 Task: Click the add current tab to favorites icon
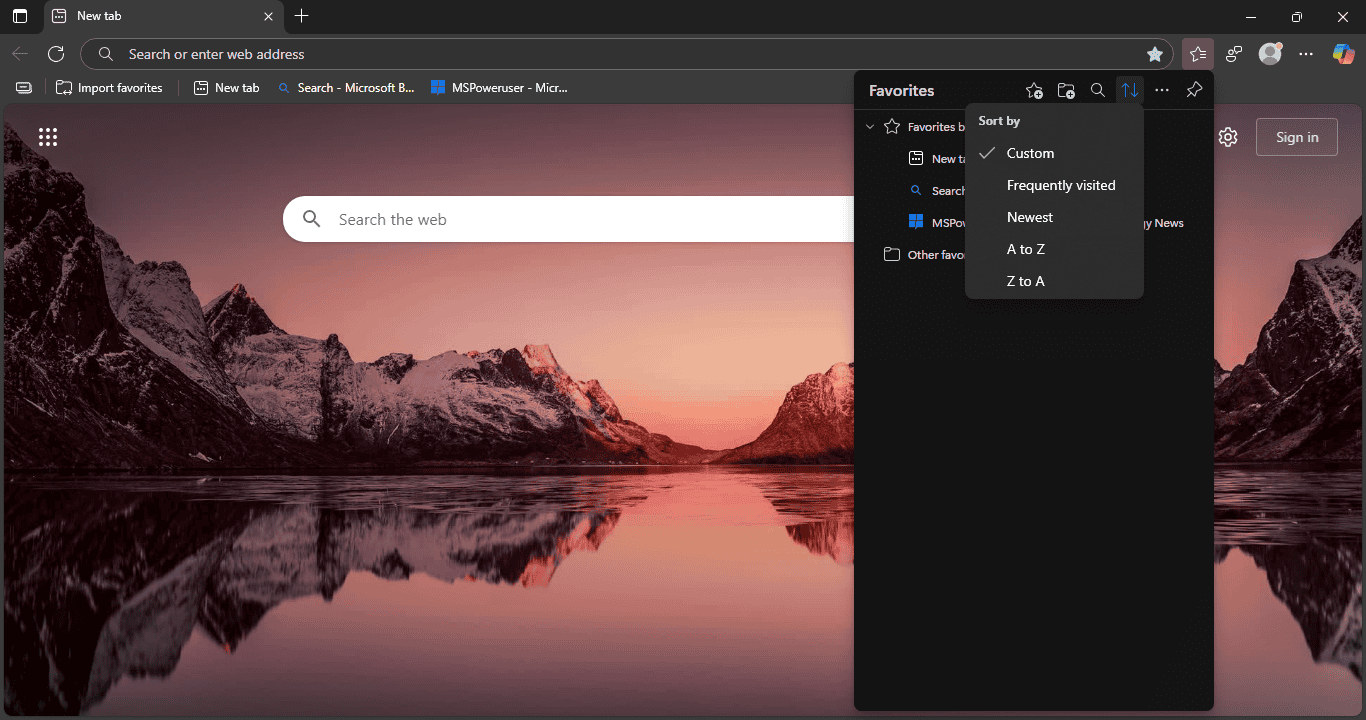coord(1034,90)
